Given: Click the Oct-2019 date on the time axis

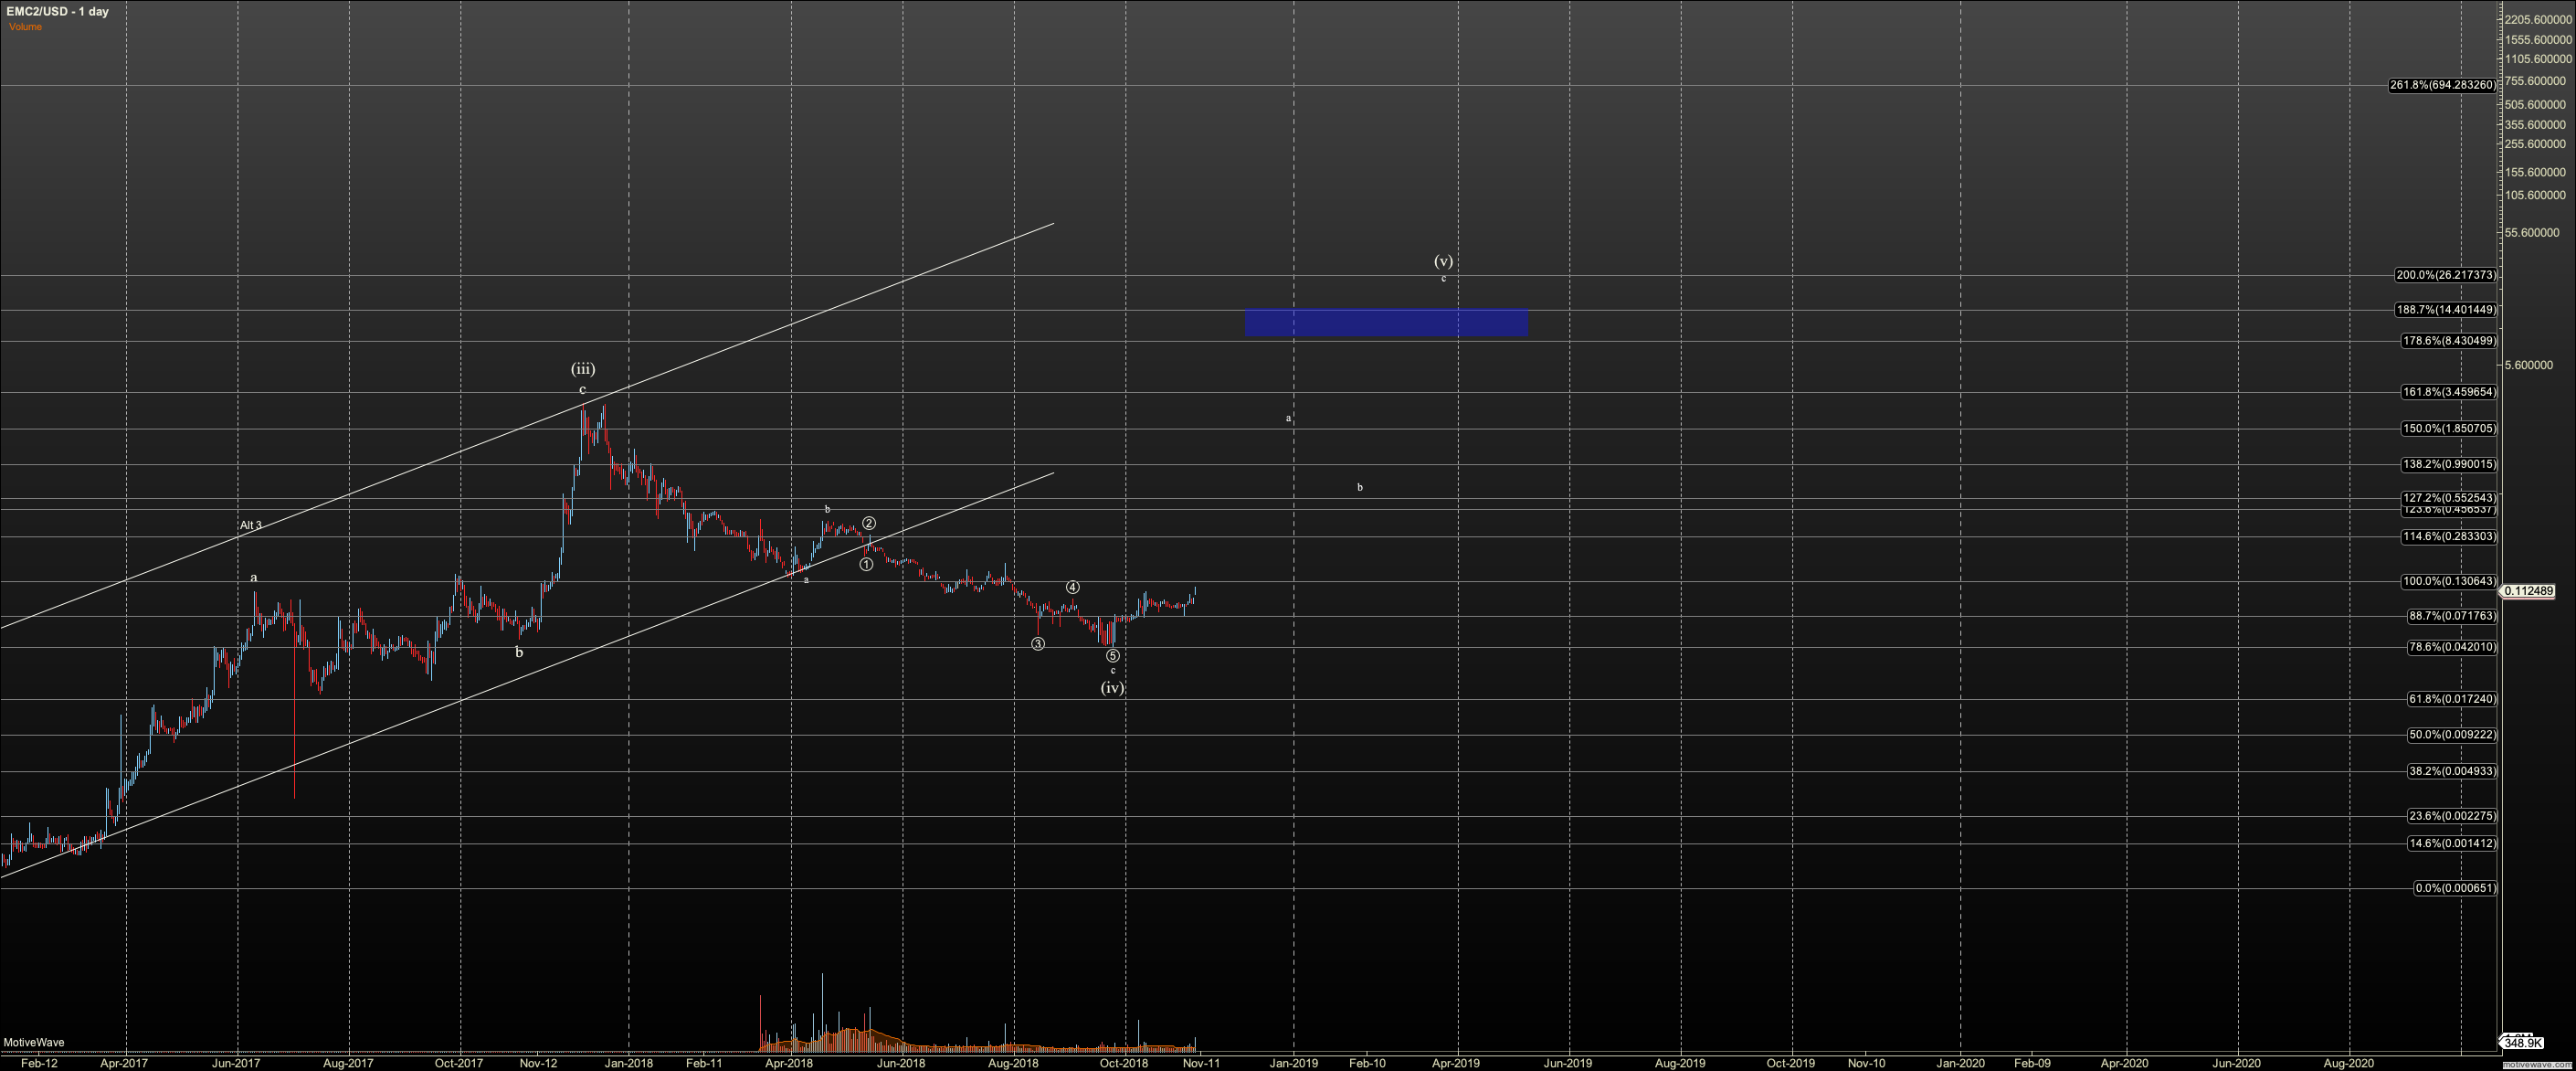Looking at the screenshot, I should (x=1791, y=1063).
